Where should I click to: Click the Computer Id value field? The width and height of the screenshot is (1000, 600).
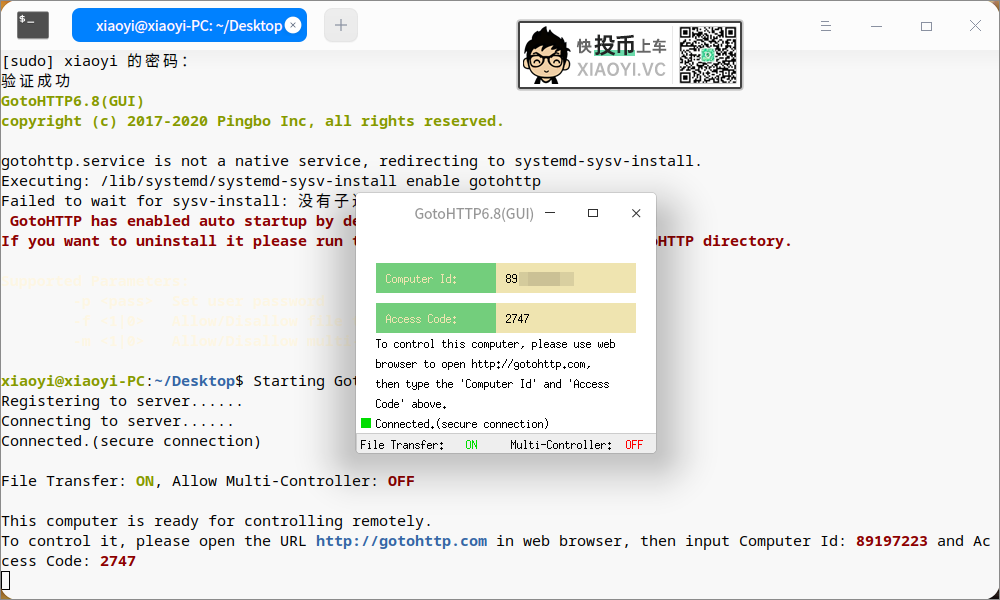(566, 278)
